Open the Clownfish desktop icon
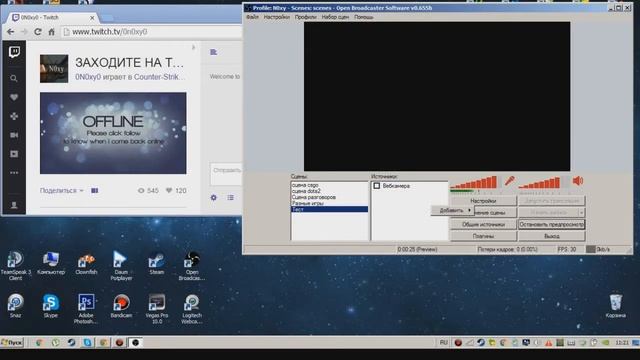Screen dimensions: 640x360 click(86, 263)
